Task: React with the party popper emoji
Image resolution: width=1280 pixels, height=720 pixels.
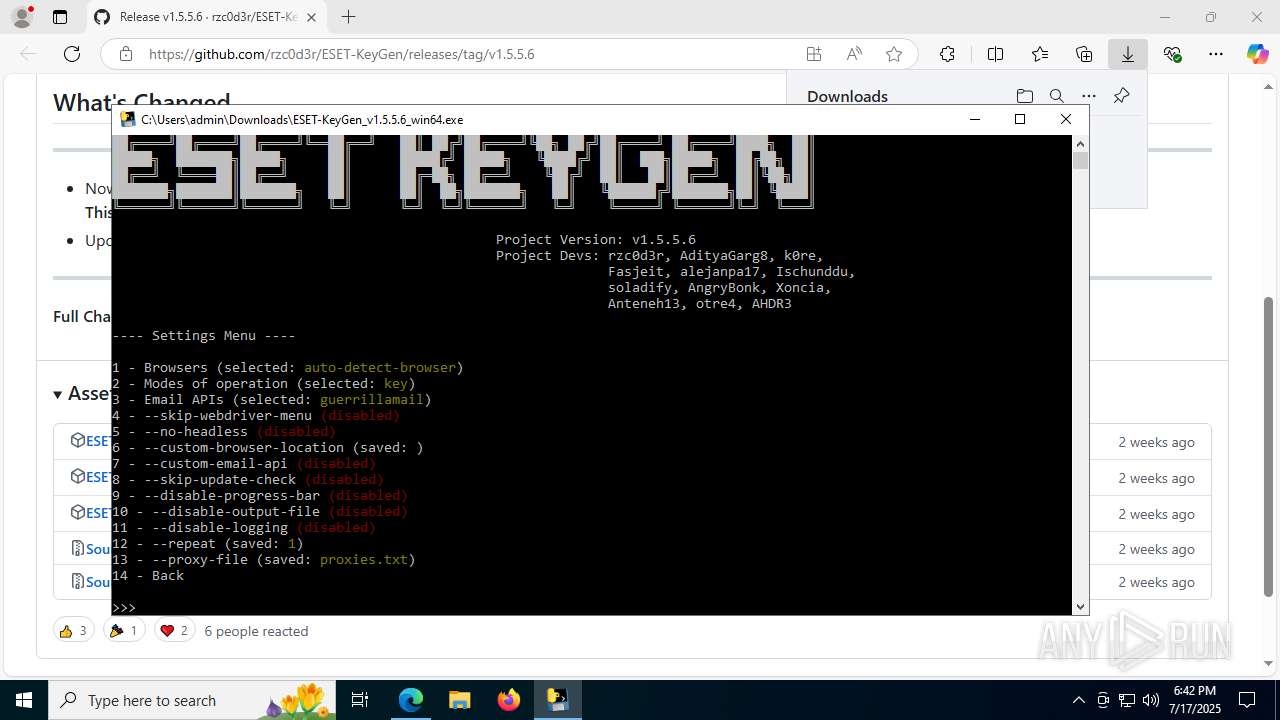Action: [x=125, y=631]
